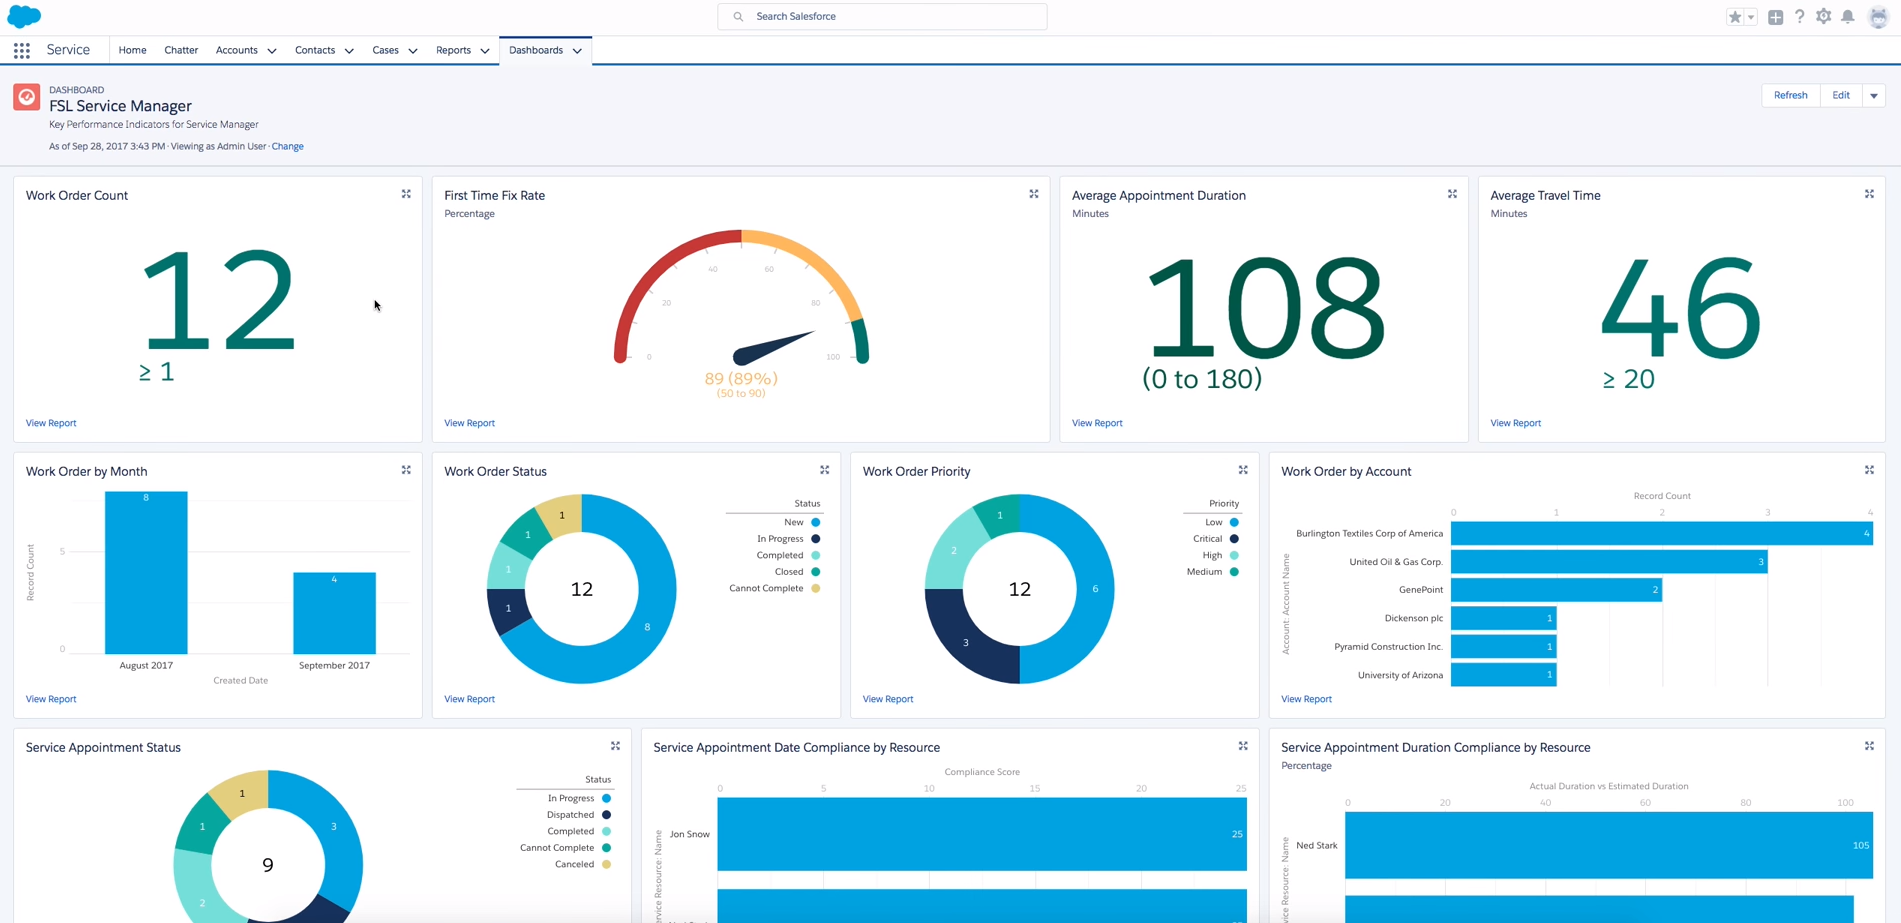Expand the Work Order Status donut chart widget
Viewport: 1901px width, 923px height.
coord(824,470)
